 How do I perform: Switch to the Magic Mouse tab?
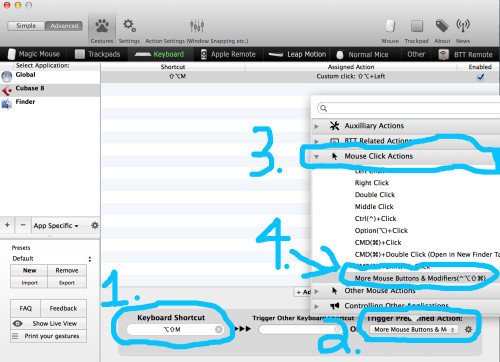click(33, 54)
